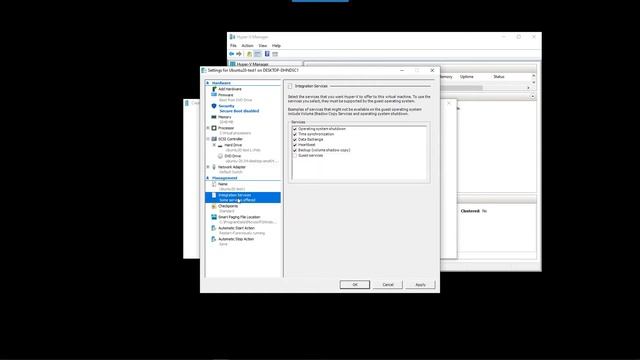Screen dimensions: 640x360
Task: Click the Show/Hide action pane toolbar icon
Action: tap(275, 54)
